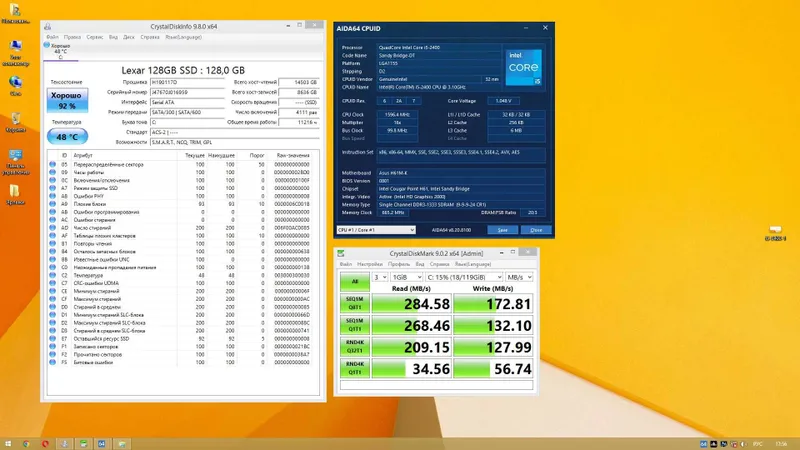
Task: Run the SEQ1M Q1T1 test button
Action: pos(355,325)
